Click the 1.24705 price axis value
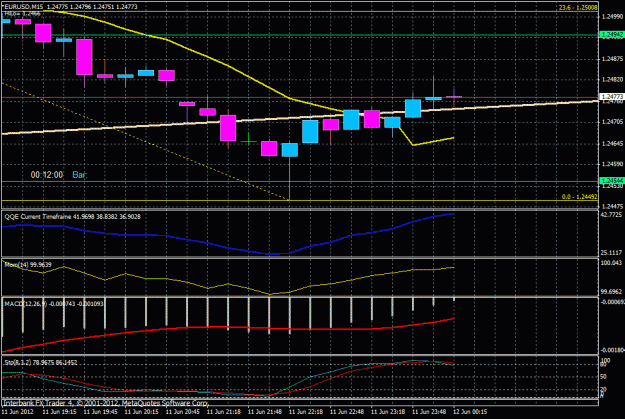Screen dimensions: 625x419 coord(612,122)
